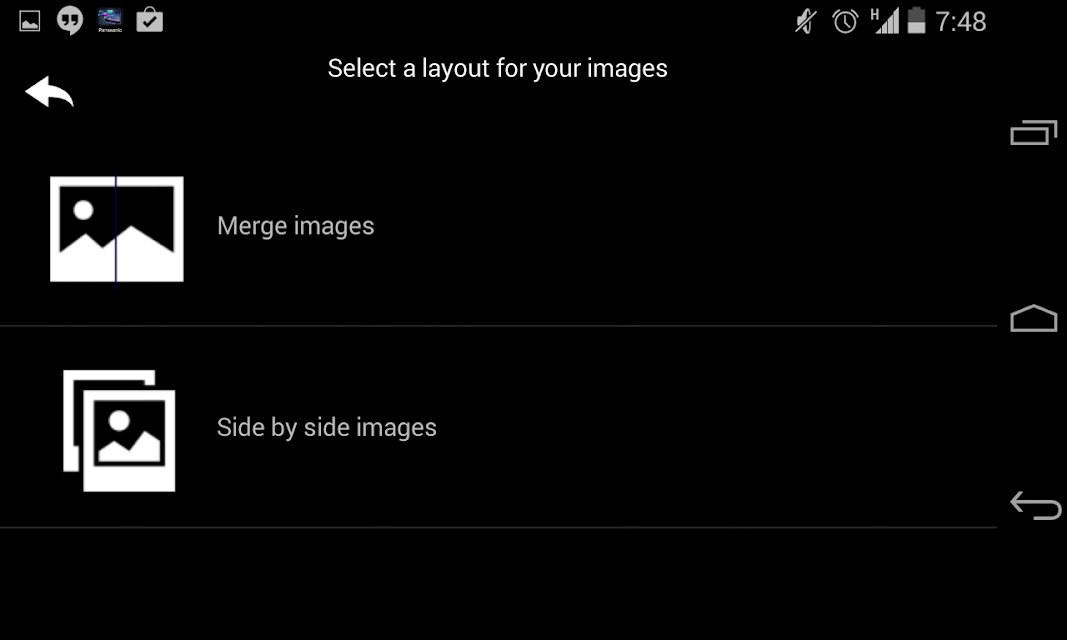Tap the alarm clock status icon
The image size is (1067, 640).
click(x=845, y=21)
